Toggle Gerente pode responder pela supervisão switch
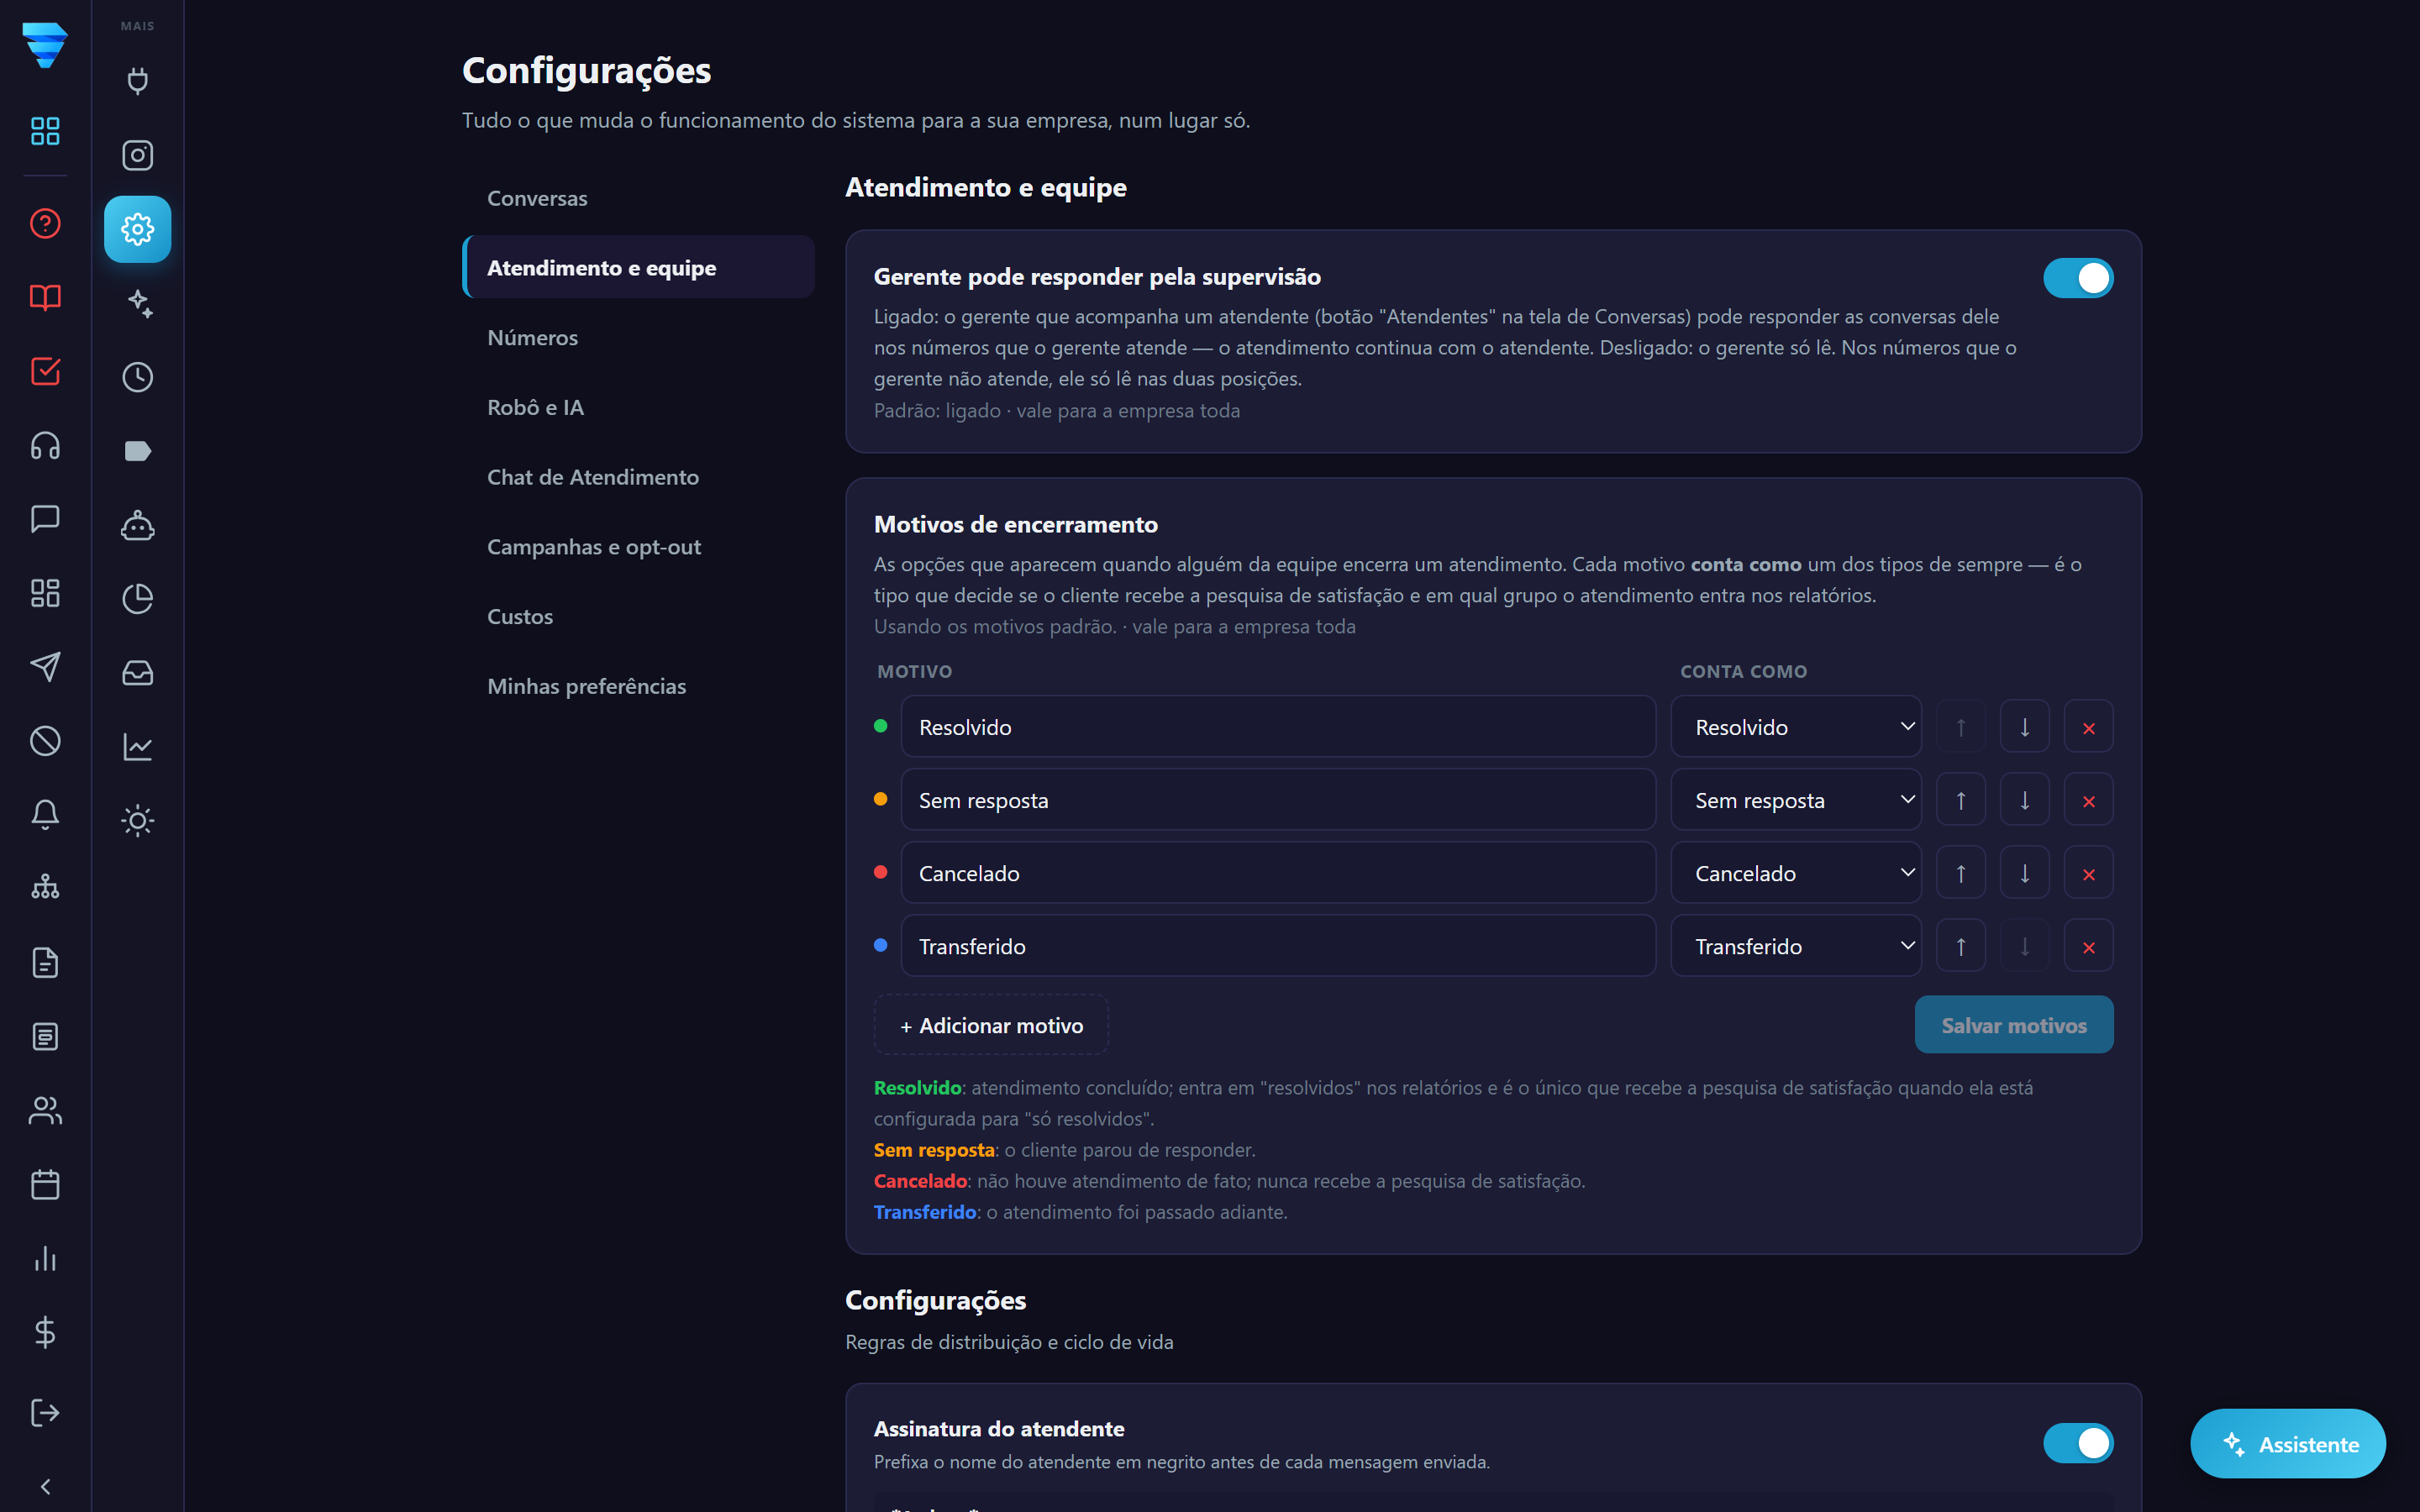The width and height of the screenshot is (2420, 1512). click(2077, 278)
